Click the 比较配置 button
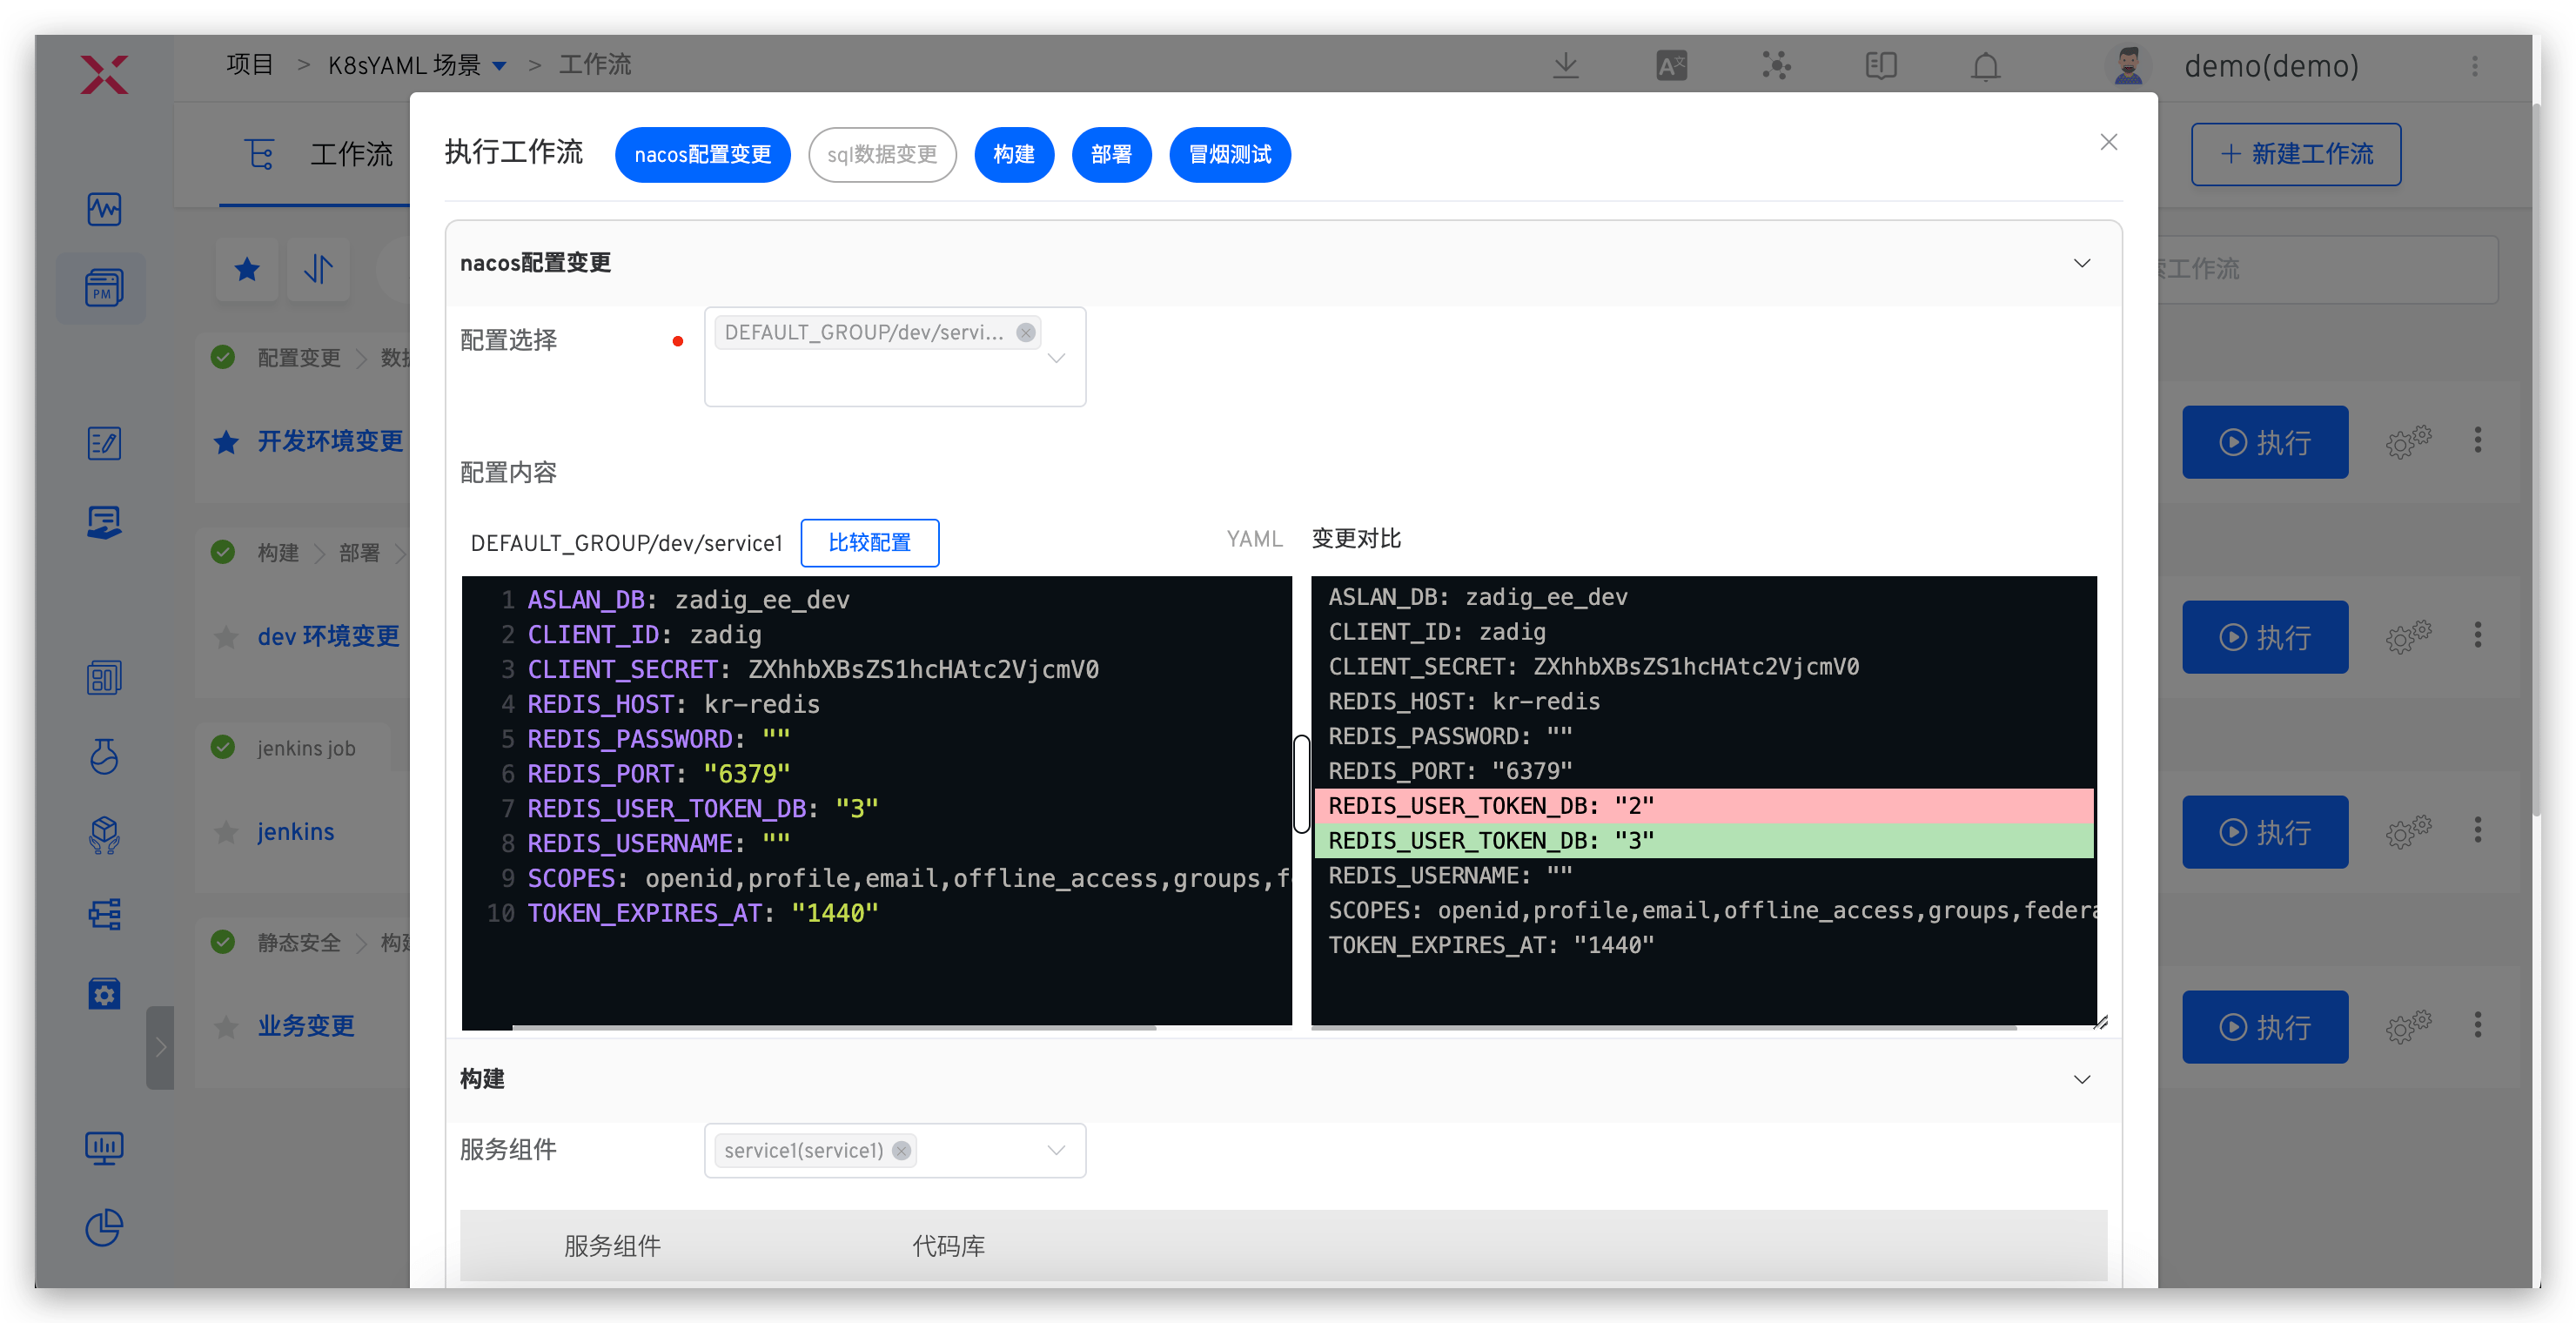This screenshot has width=2576, height=1323. click(x=869, y=542)
